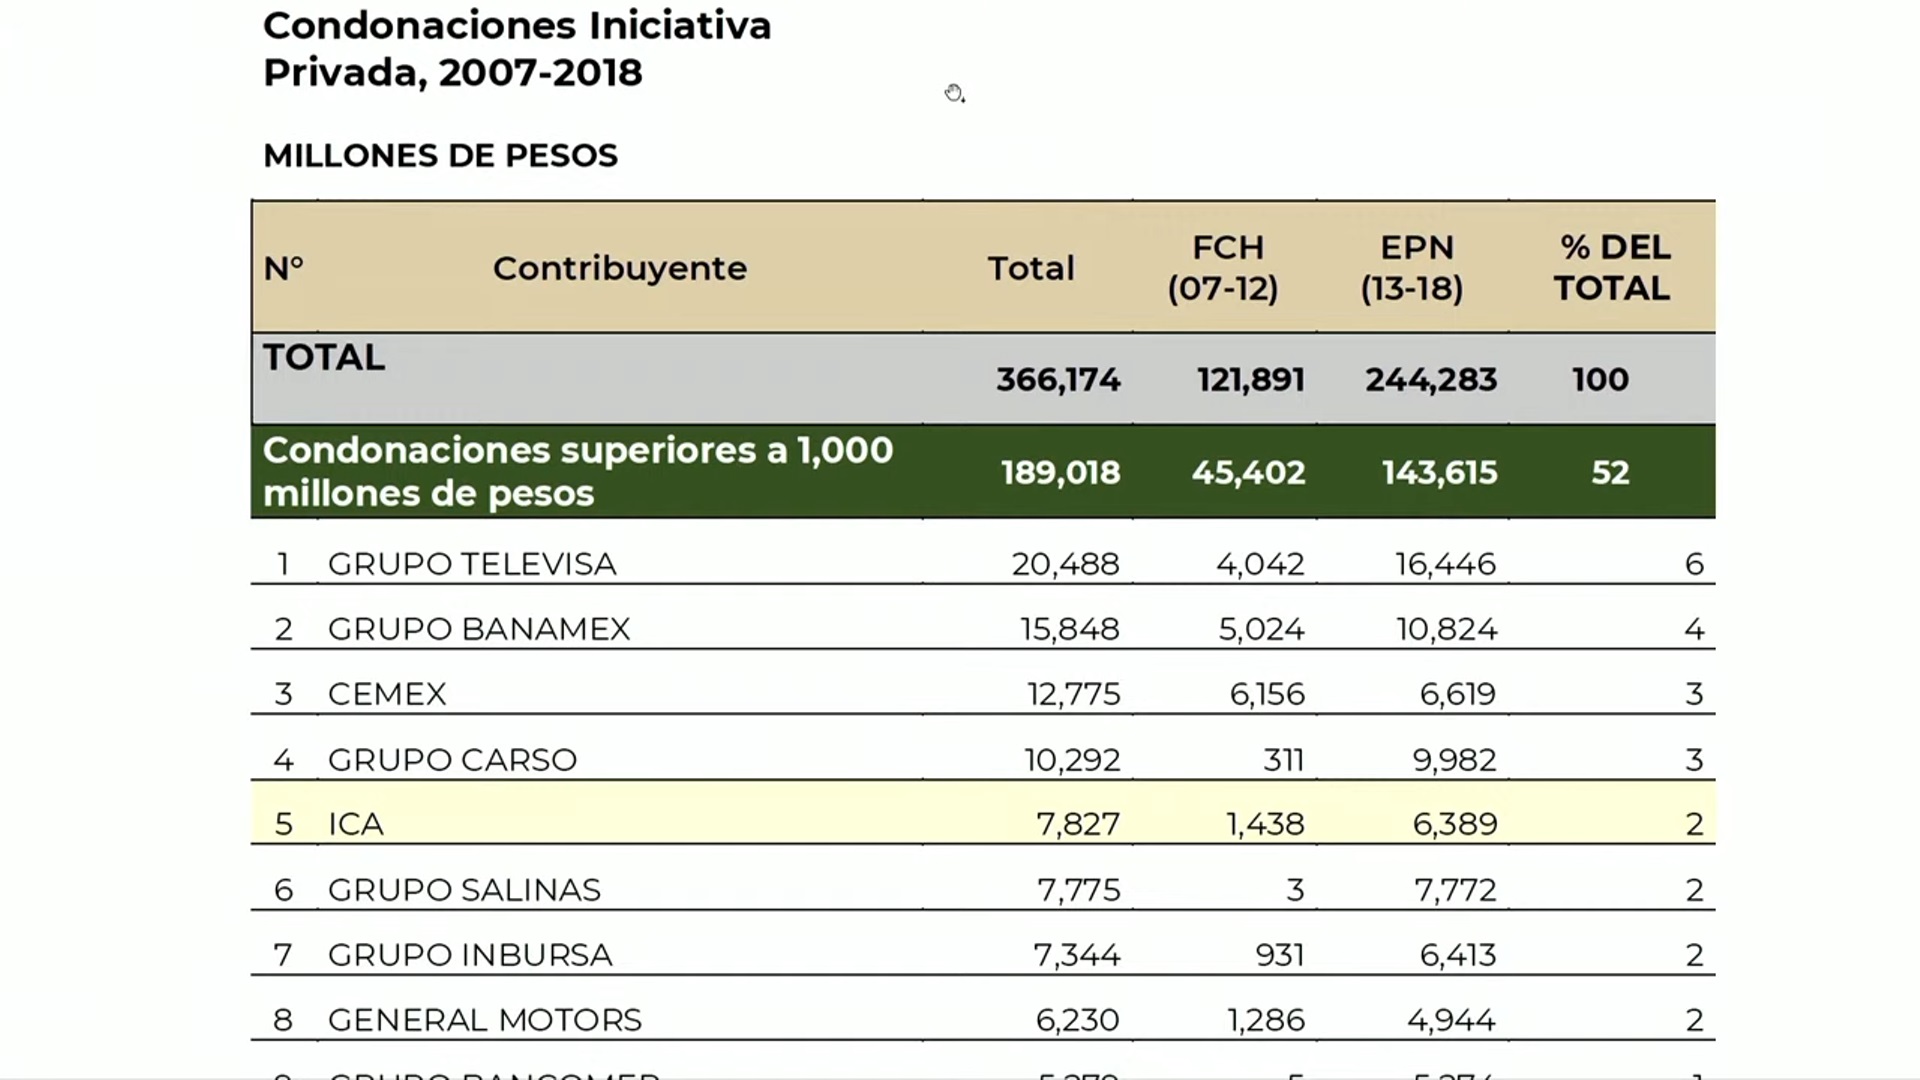Click the highlighted ICA row name
This screenshot has width=1920, height=1080.
356,824
